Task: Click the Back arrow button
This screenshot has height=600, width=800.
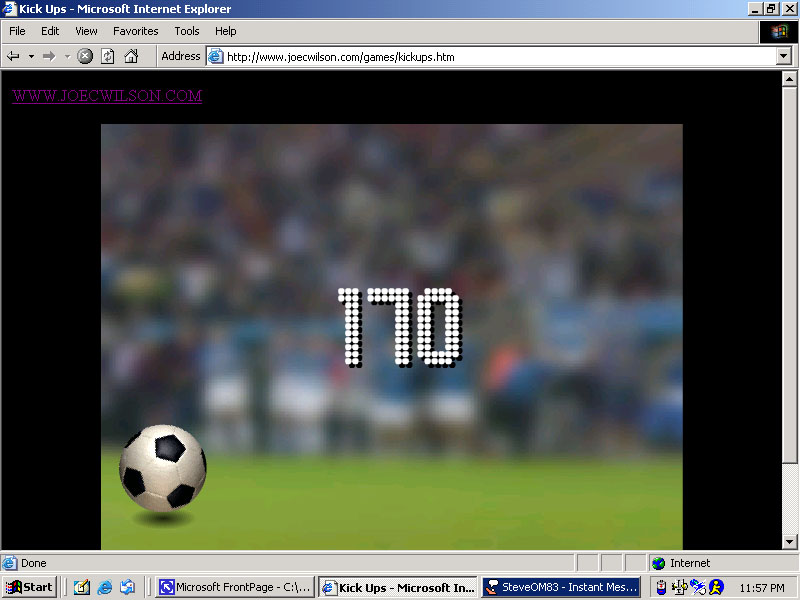Action: 13,57
